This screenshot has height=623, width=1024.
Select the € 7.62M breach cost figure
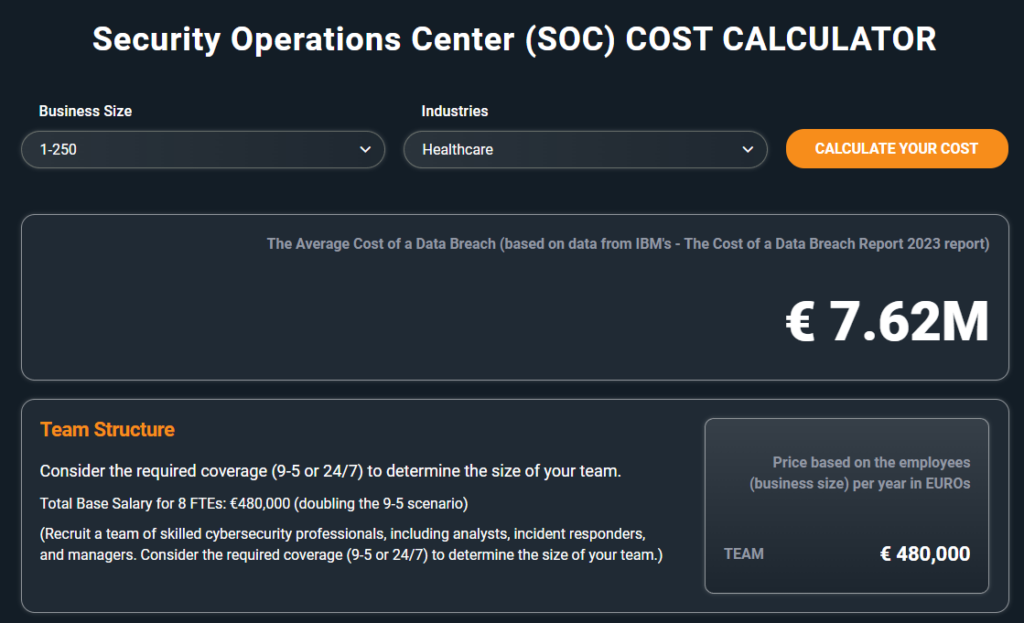coord(887,322)
